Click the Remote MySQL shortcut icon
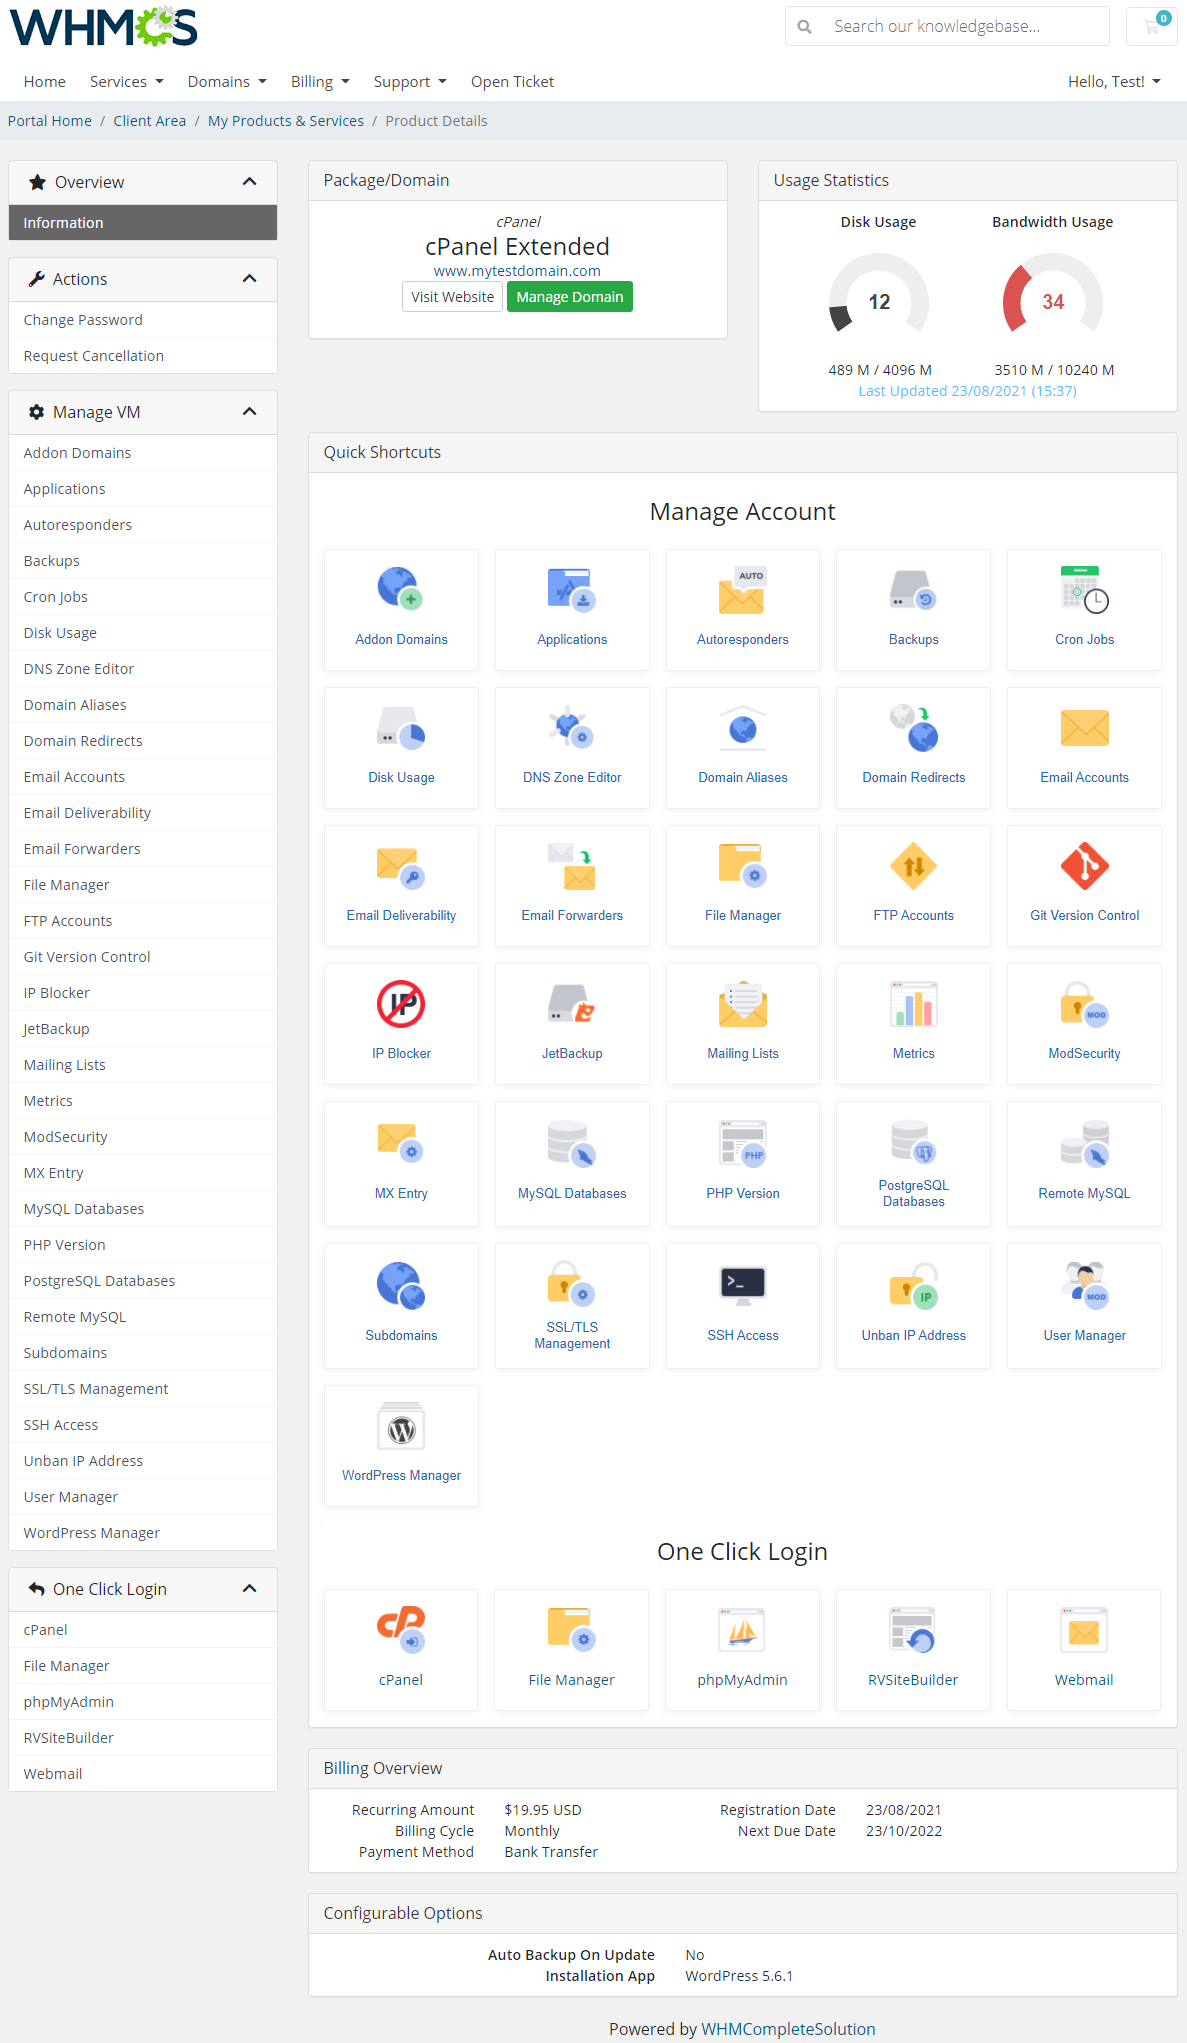 [1084, 1142]
